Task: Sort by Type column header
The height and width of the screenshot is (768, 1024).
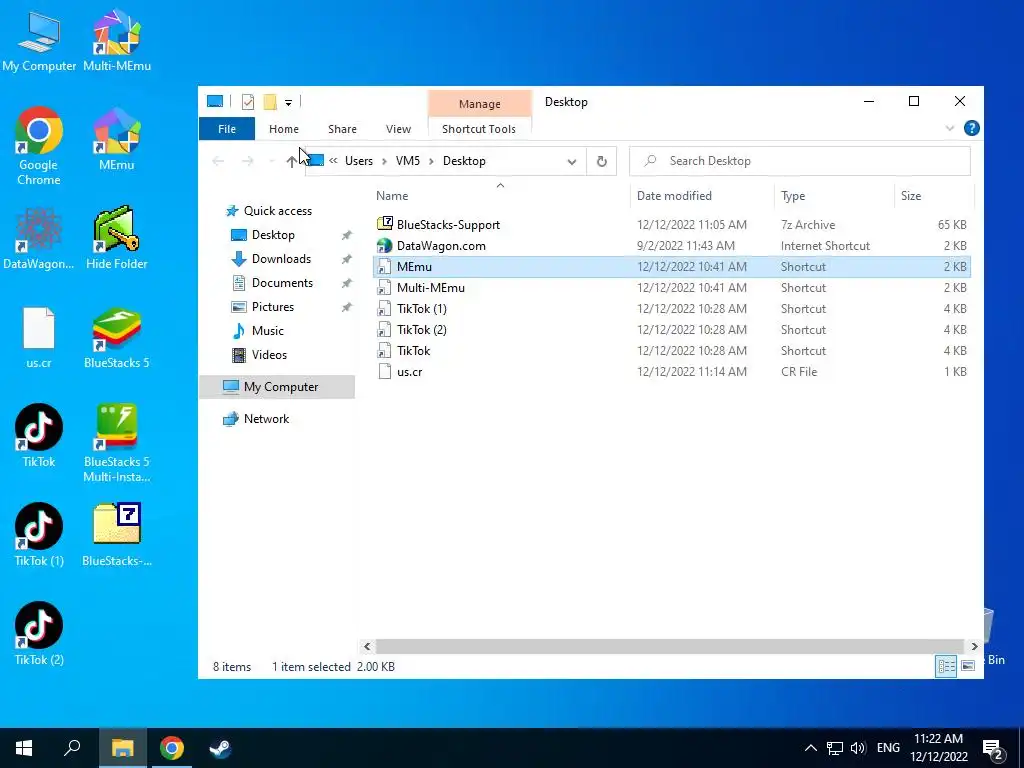Action: pos(834,195)
